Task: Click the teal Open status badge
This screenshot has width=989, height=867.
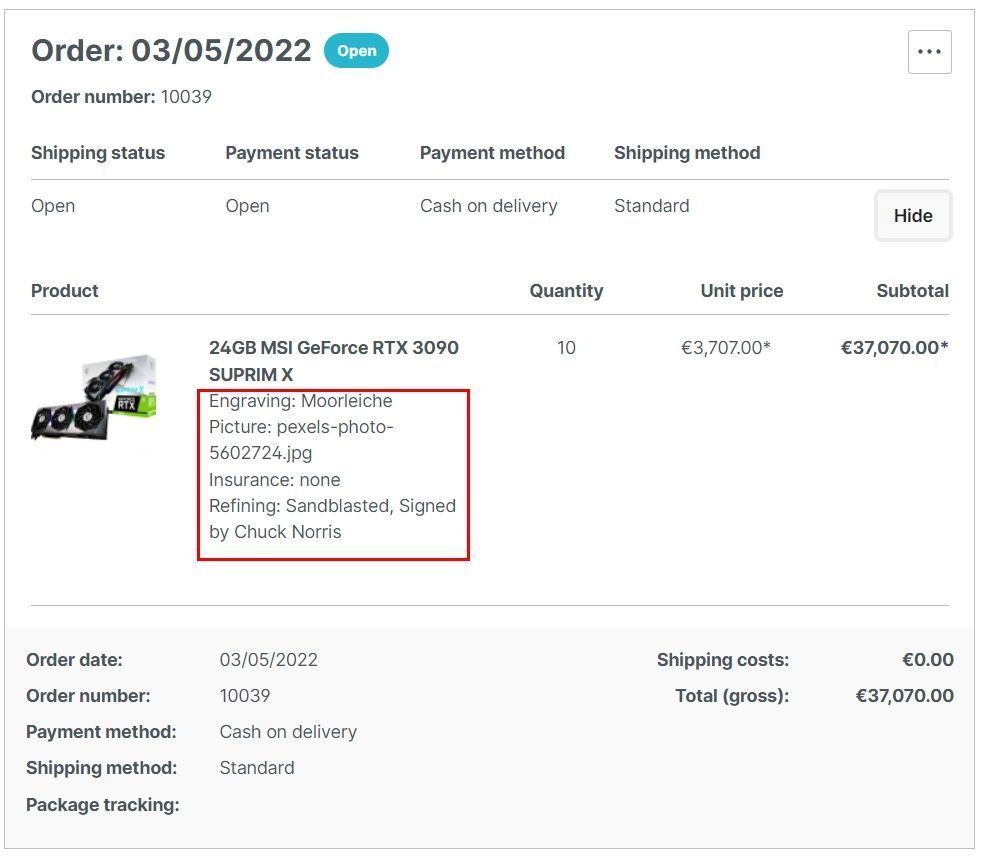Action: click(x=356, y=51)
